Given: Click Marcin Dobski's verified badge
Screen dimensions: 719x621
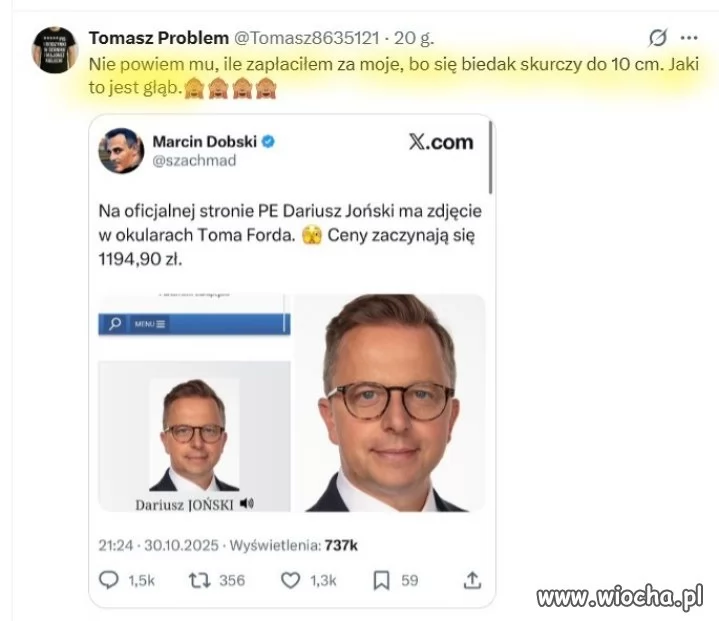Looking at the screenshot, I should tap(268, 142).
